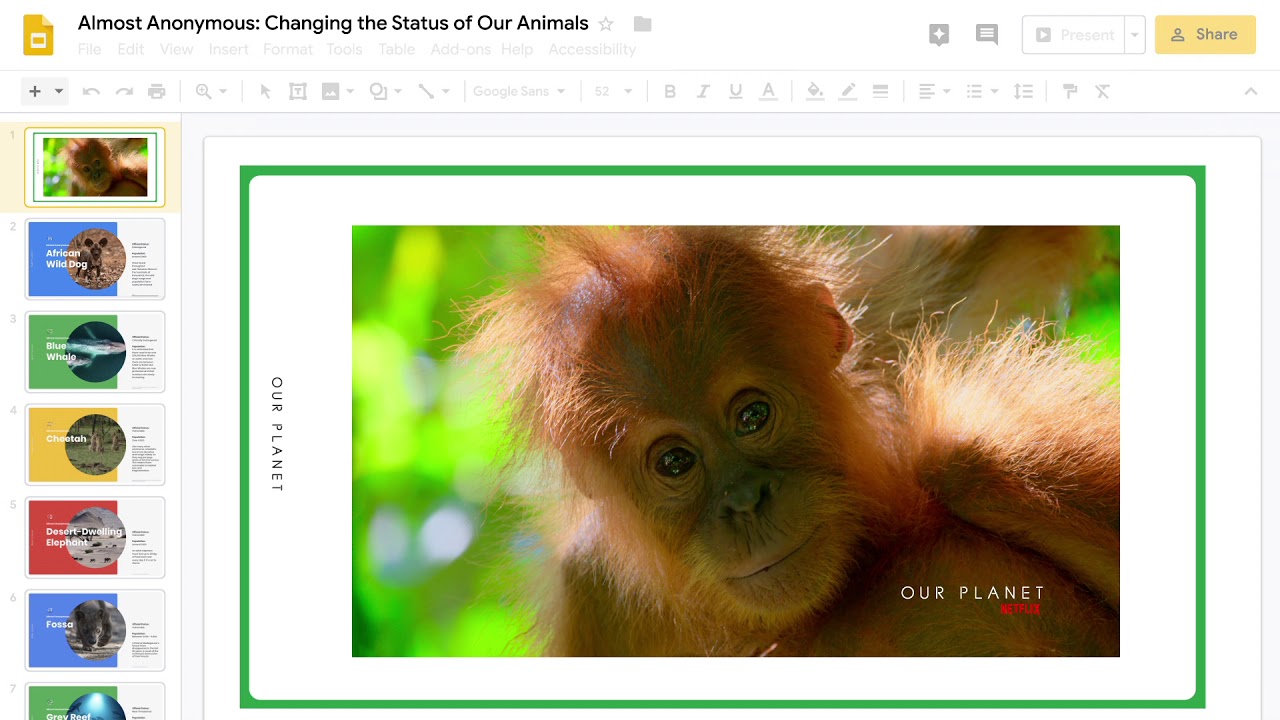Open font size 52 dropdown
This screenshot has width=1280, height=720.
tap(613, 91)
